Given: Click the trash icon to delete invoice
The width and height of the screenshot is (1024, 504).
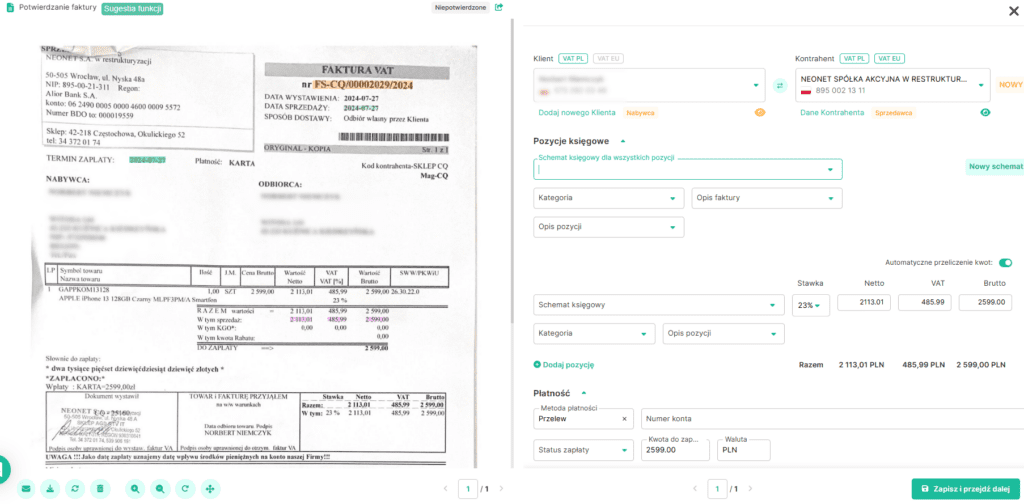Looking at the screenshot, I should coord(99,489).
